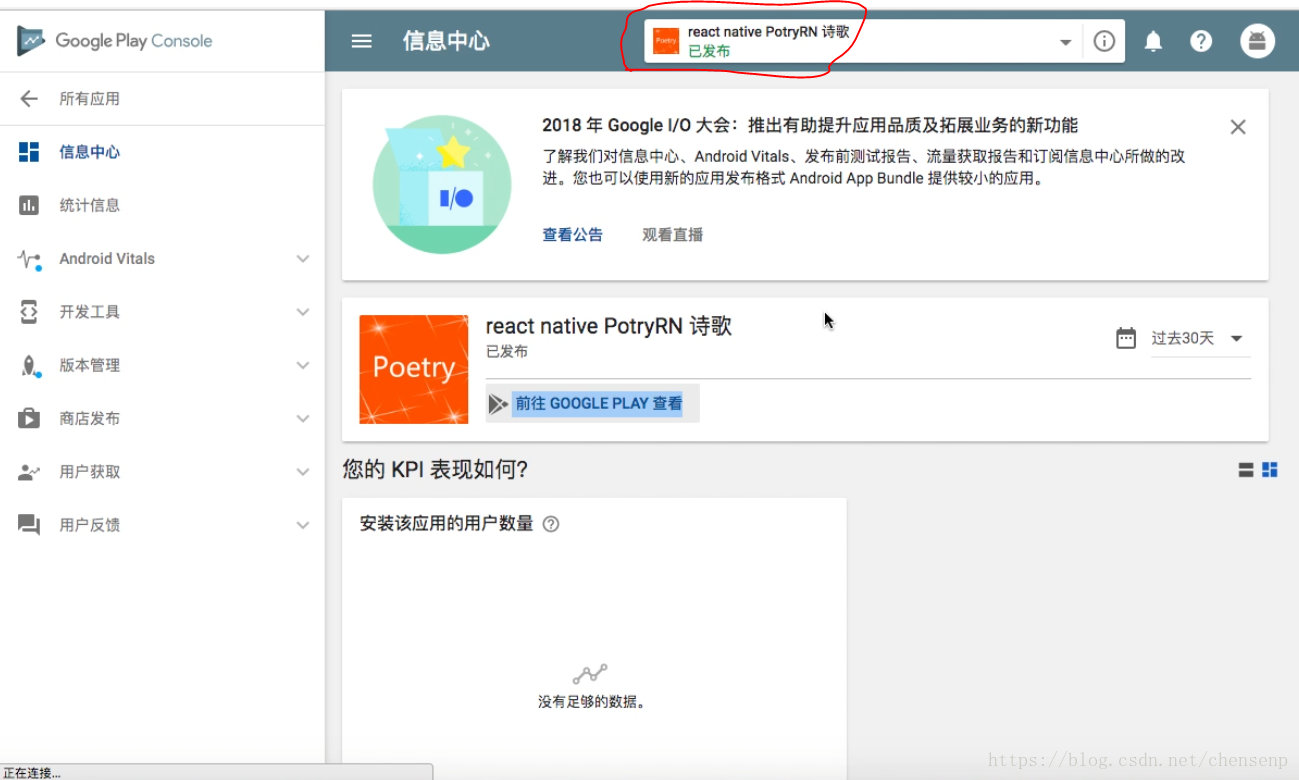
Task: Click the back arrow beside 所有应用
Action: click(x=29, y=98)
